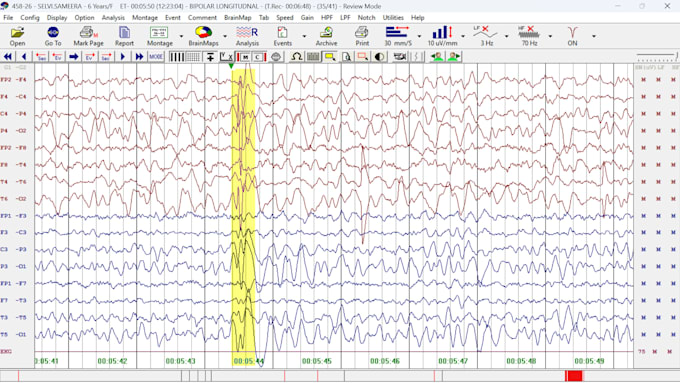
Task: Load the next patient record
Action: coord(454,57)
